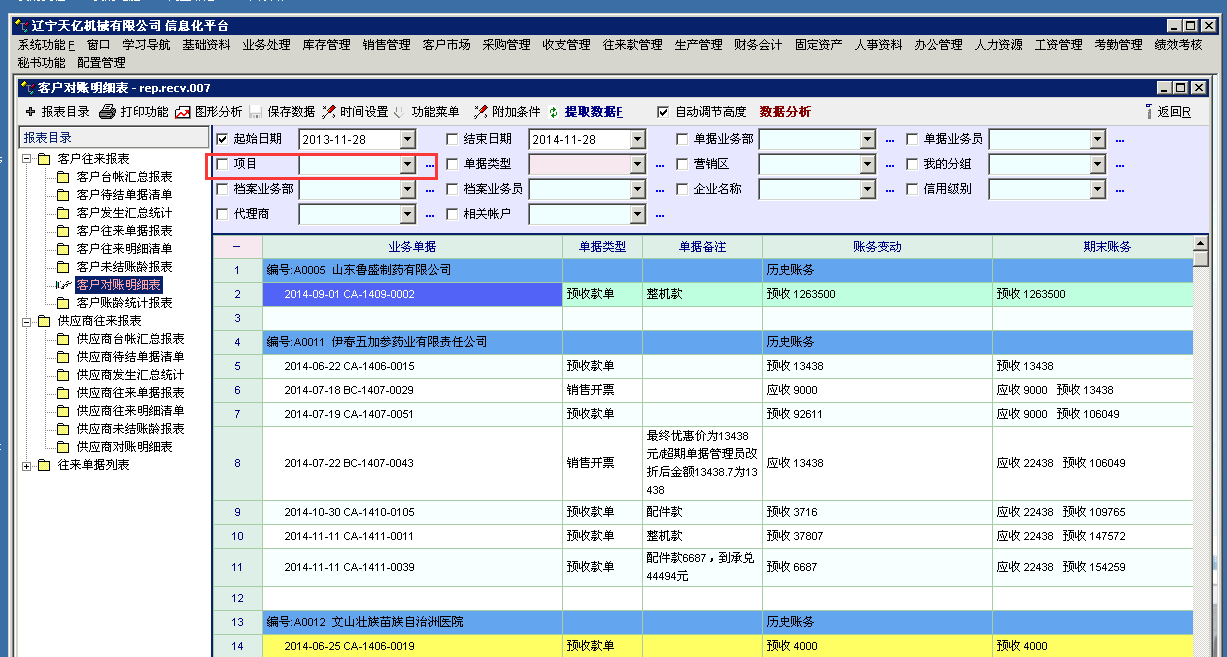Click the 报表目录 toolbar icon
This screenshot has height=657, width=1227.
(30, 112)
